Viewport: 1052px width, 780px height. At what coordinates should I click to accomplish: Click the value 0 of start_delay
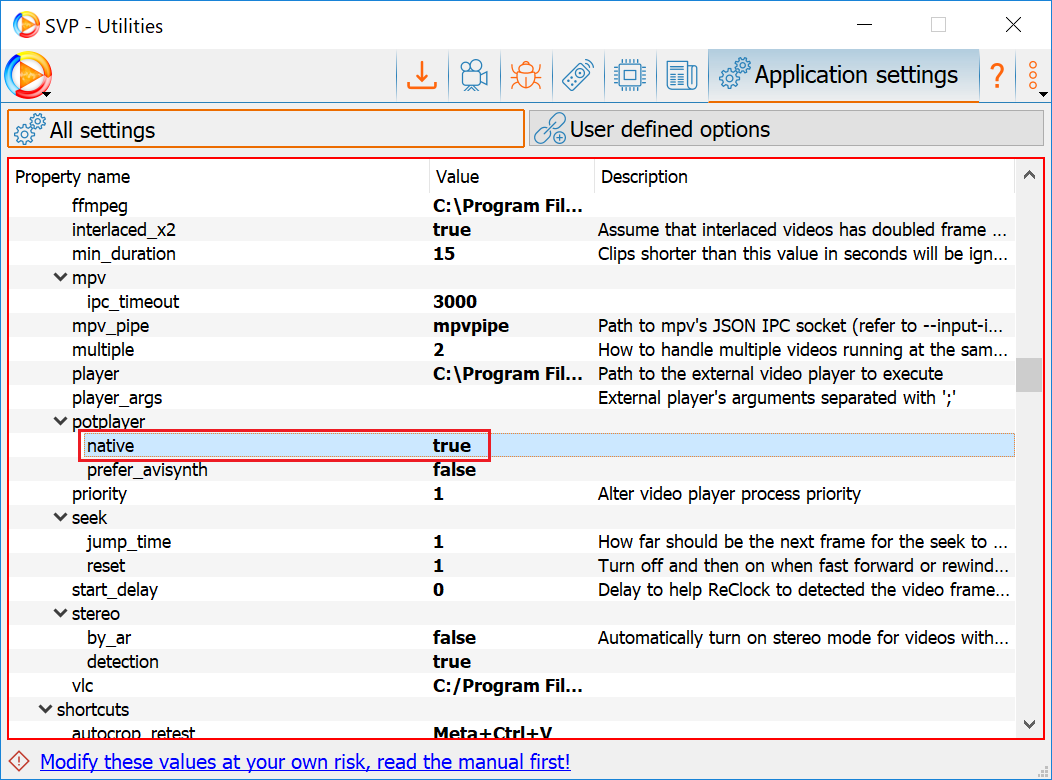(438, 590)
